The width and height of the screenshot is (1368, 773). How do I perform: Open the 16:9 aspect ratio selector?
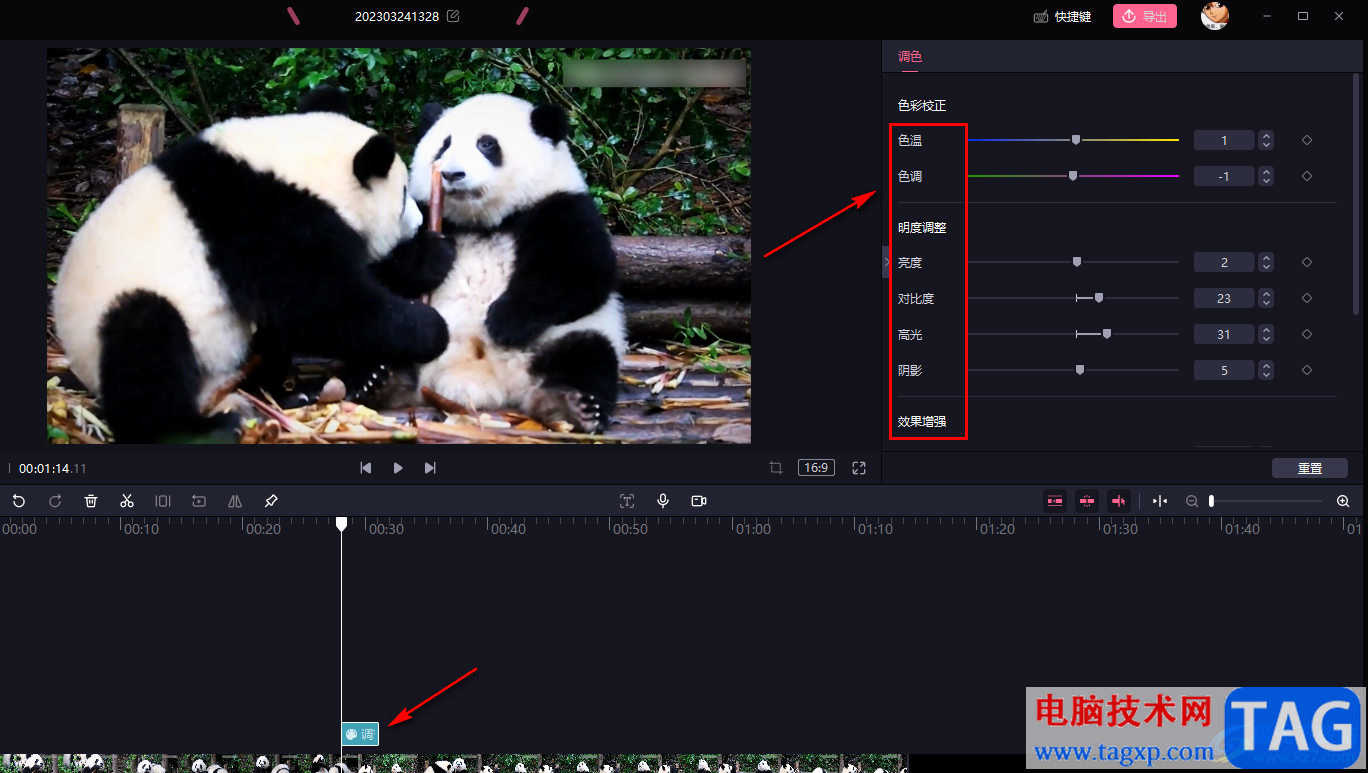coord(817,468)
